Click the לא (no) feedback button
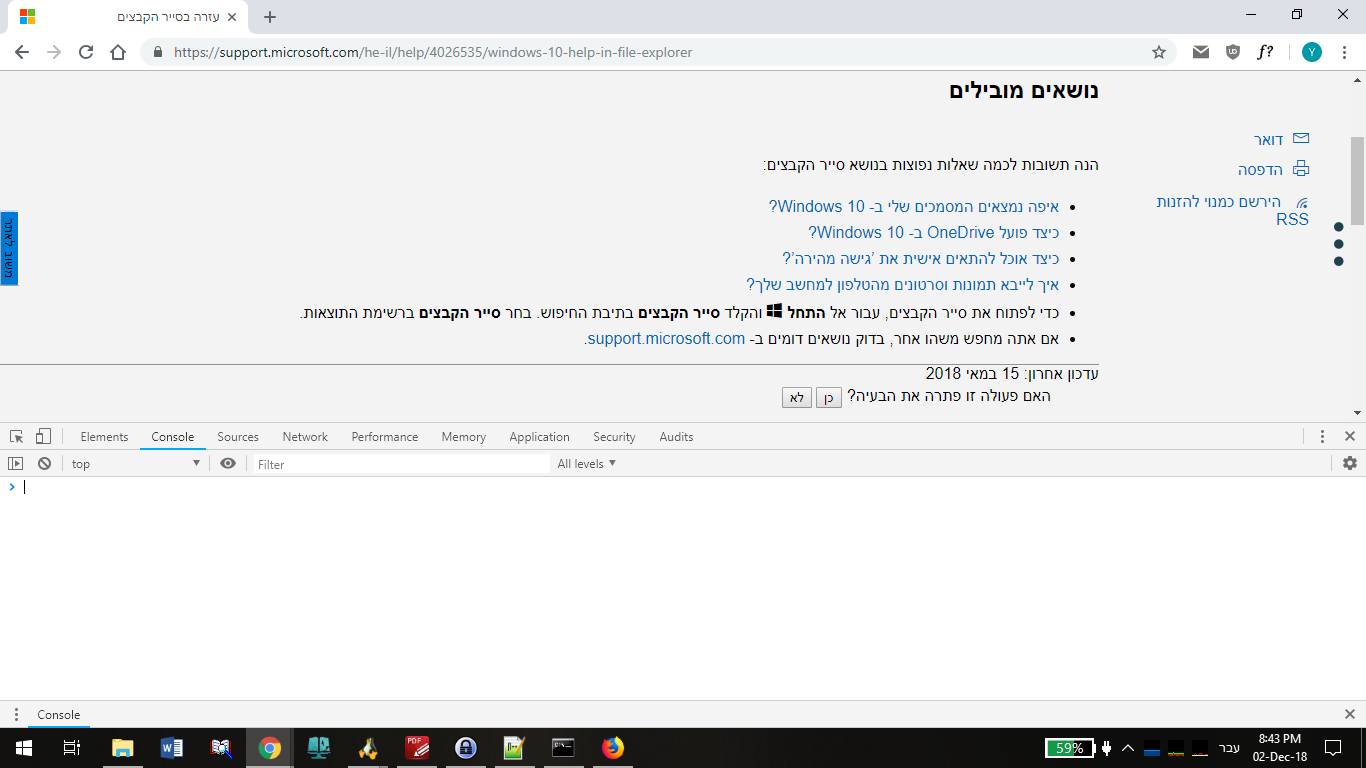The height and width of the screenshot is (768, 1366). coord(797,398)
